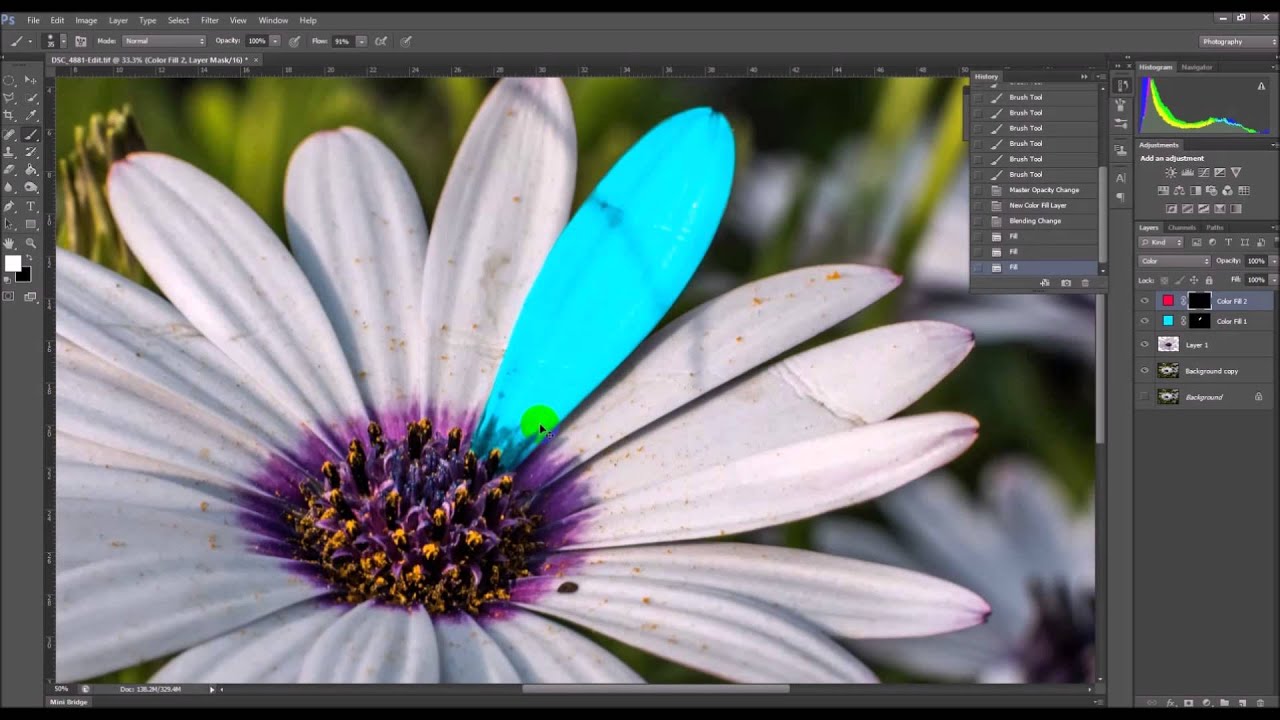Select the Horizontal Type tool

30,206
